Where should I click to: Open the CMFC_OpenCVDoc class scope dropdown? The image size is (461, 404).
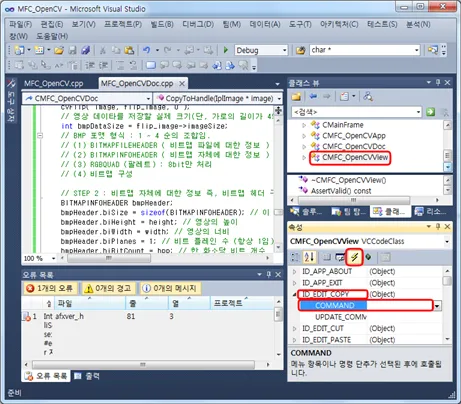coord(148,99)
